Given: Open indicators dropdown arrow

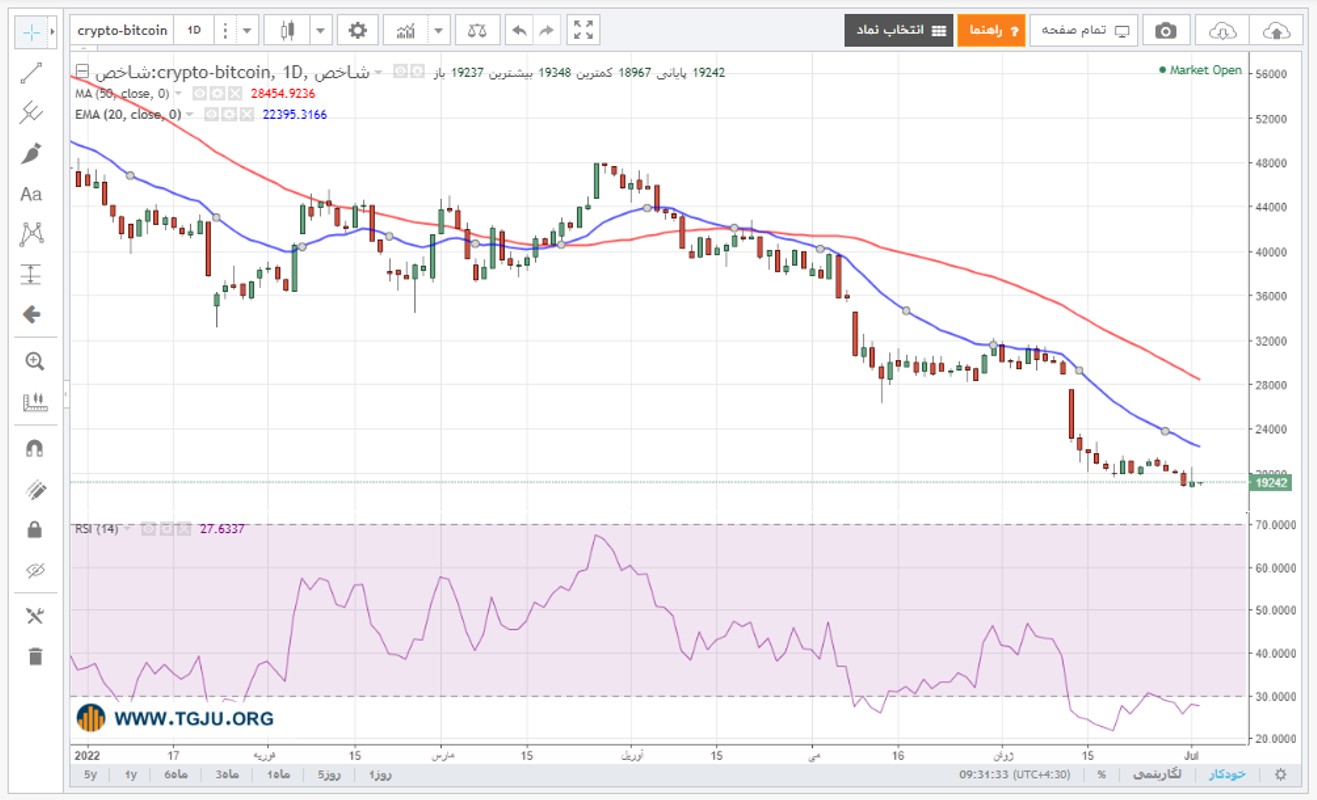Looking at the screenshot, I should point(438,30).
